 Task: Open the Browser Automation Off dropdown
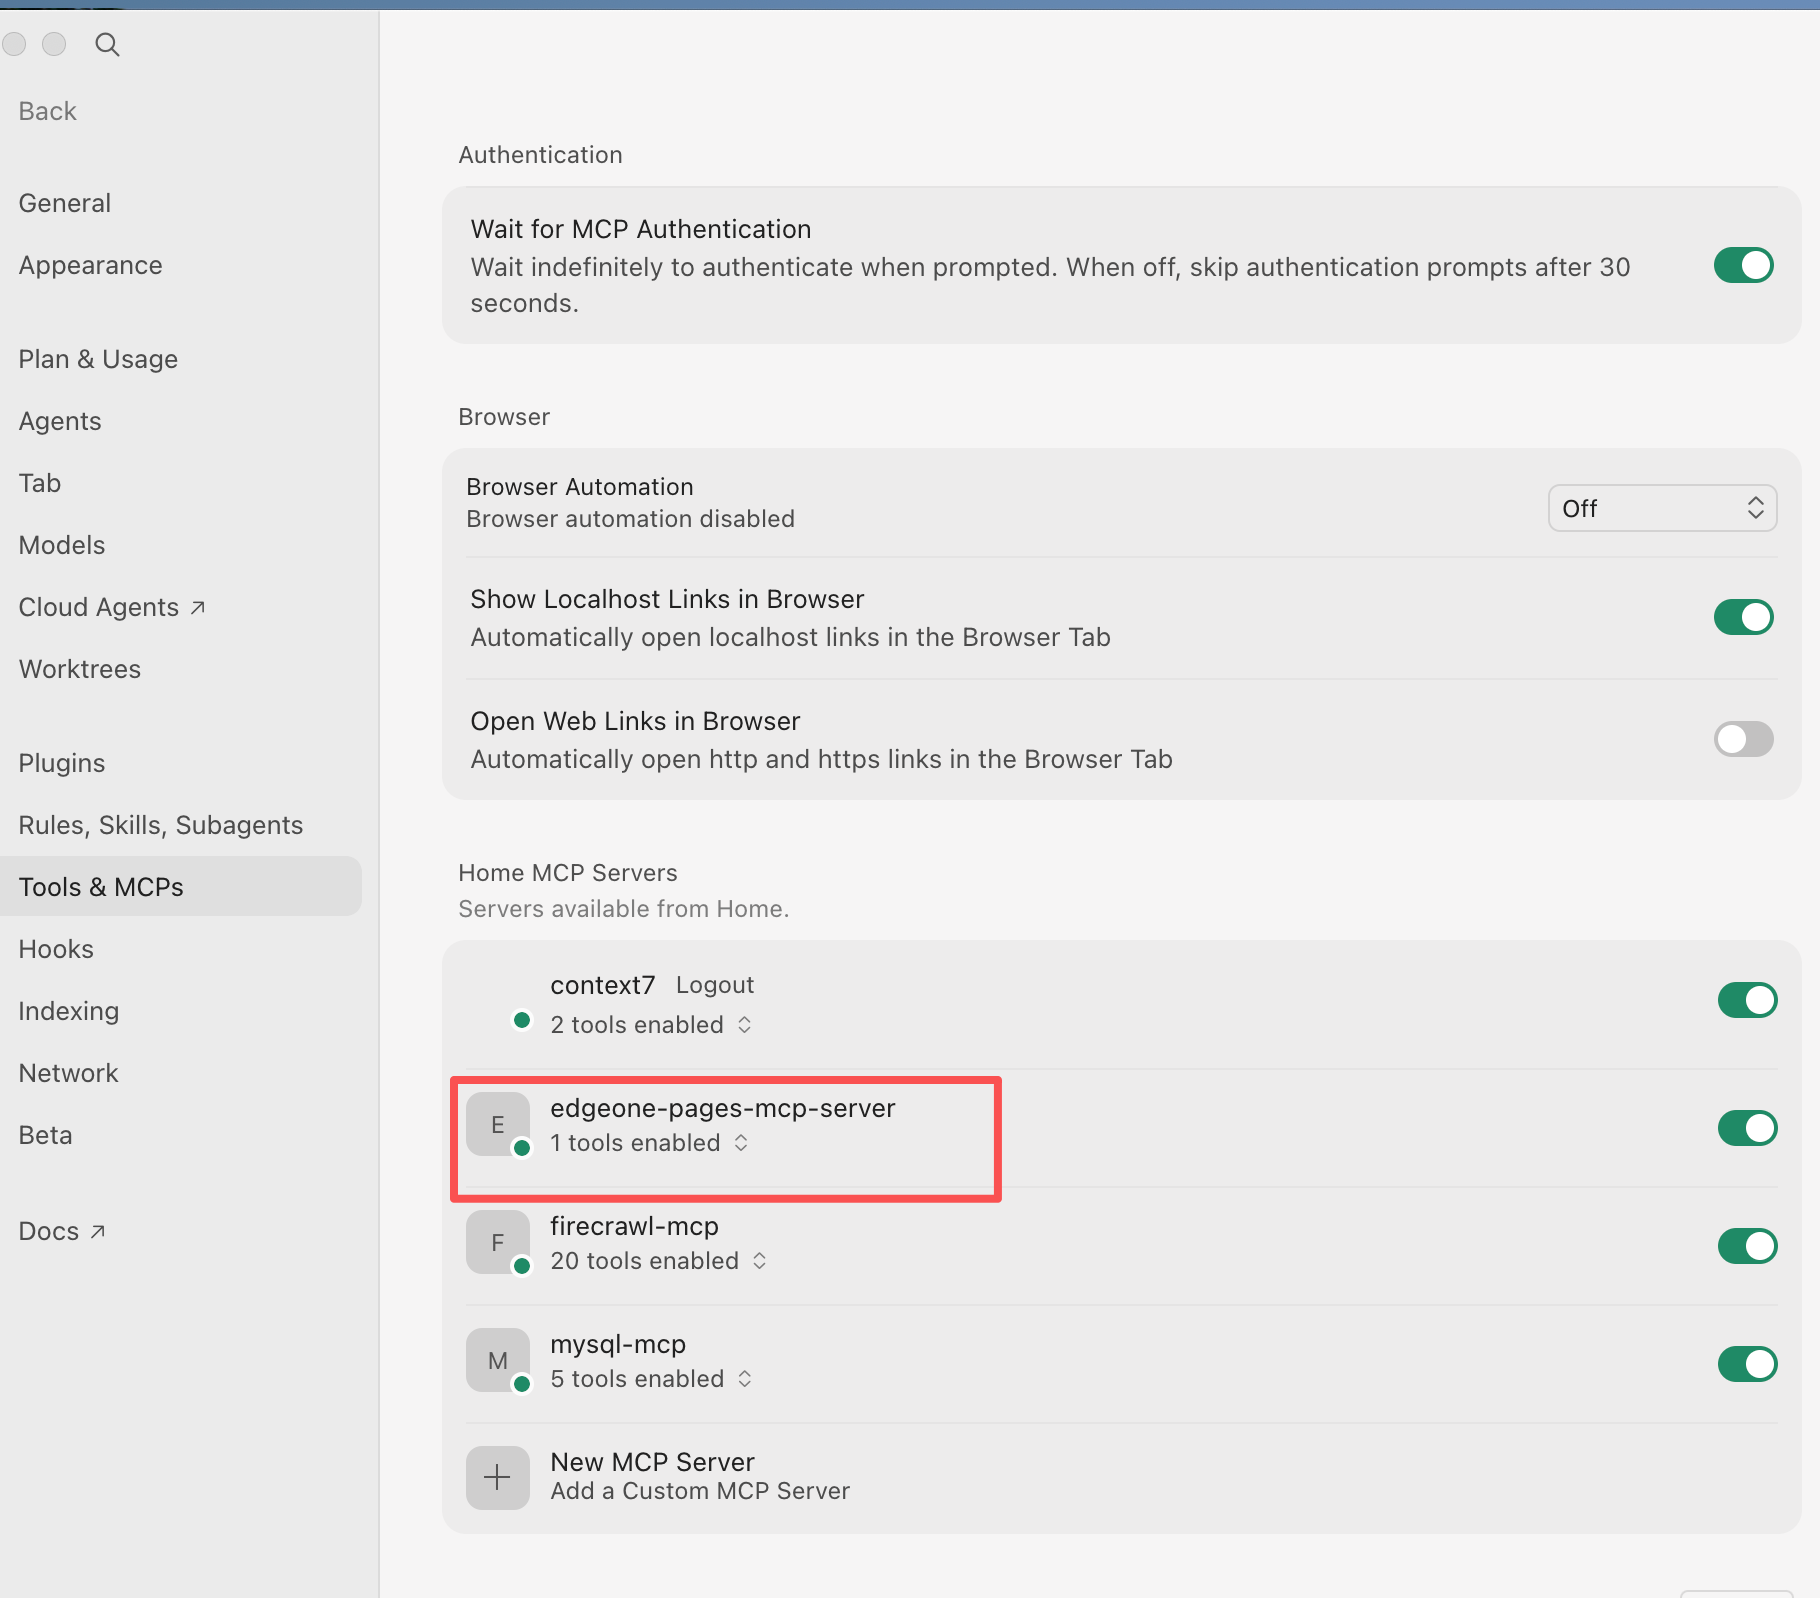pyautogui.click(x=1662, y=508)
